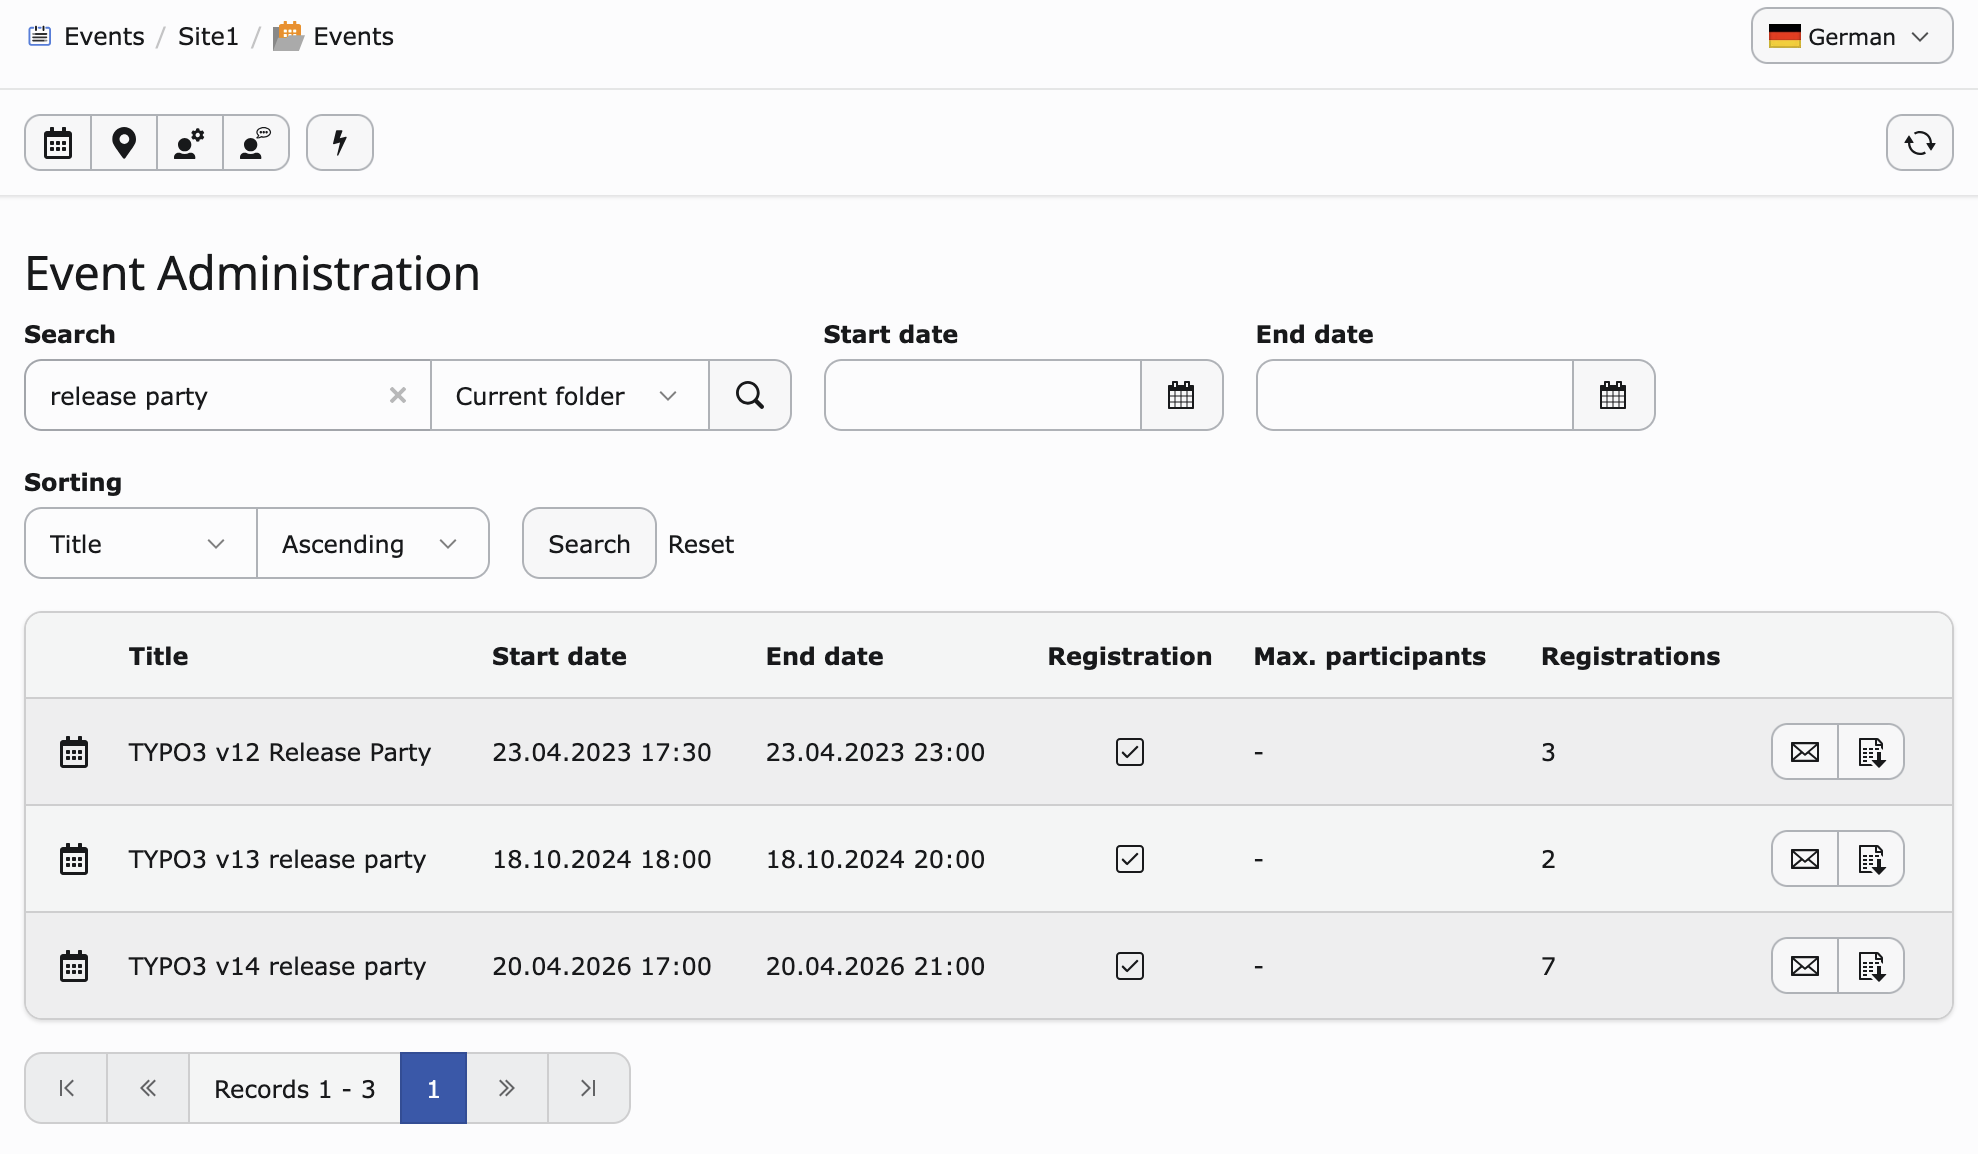Click registrations count 2 for v13 party
The image size is (1978, 1154).
(1548, 859)
